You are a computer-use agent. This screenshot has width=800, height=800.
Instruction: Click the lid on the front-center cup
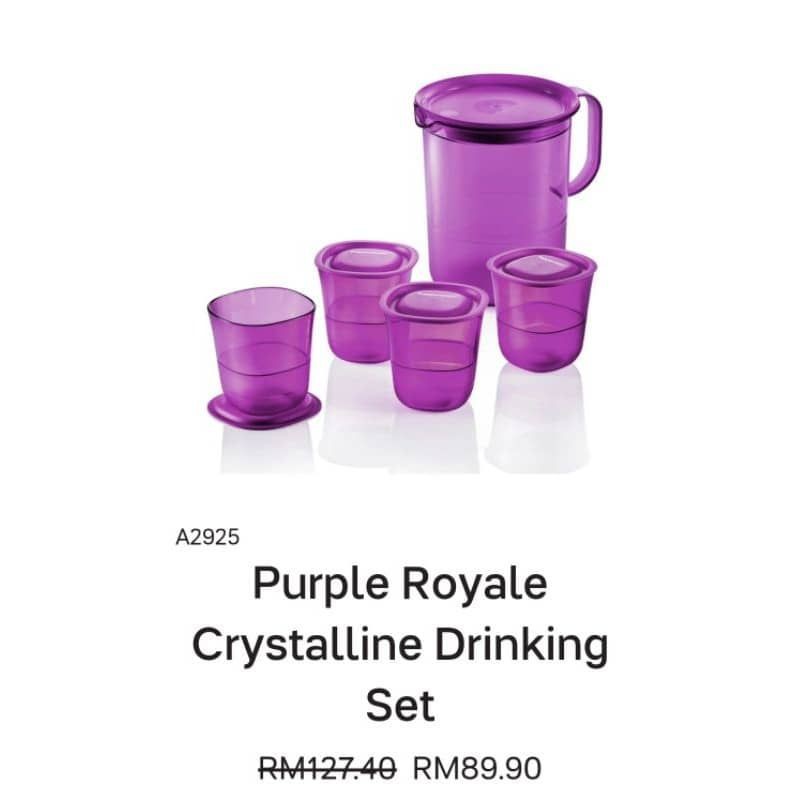point(434,301)
